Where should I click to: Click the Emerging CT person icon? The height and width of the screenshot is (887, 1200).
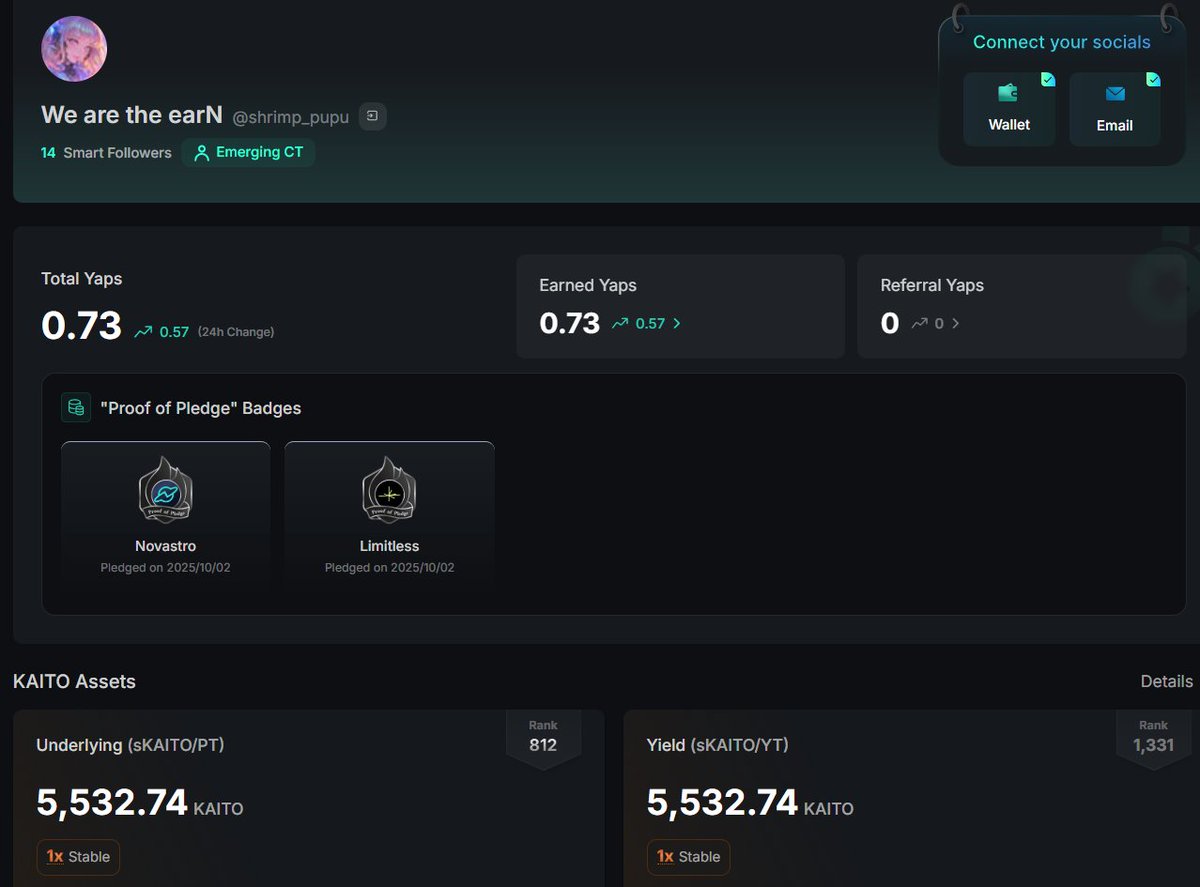pos(202,153)
